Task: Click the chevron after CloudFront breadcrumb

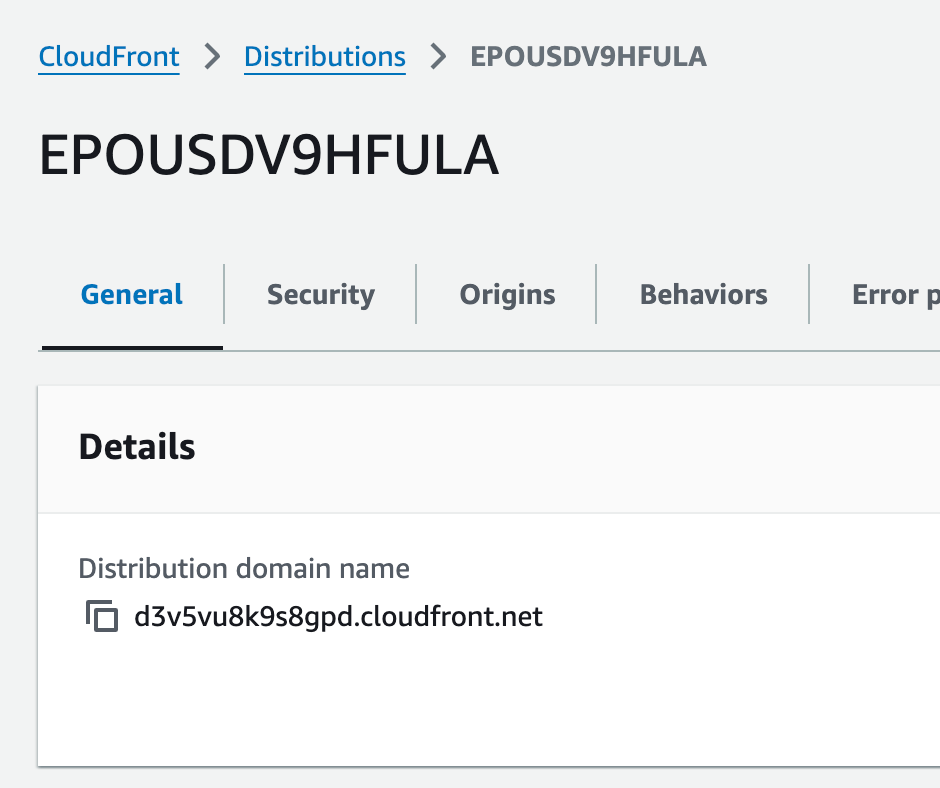Action: 212,57
